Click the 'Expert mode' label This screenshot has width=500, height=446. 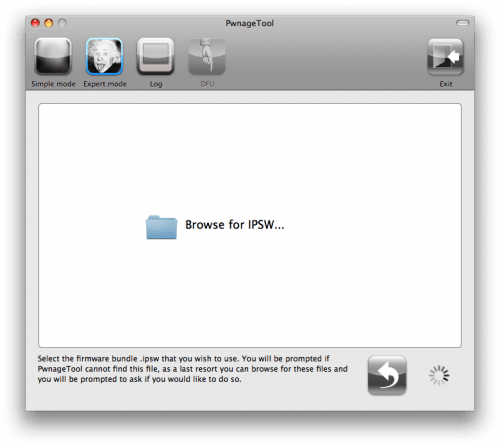(105, 84)
